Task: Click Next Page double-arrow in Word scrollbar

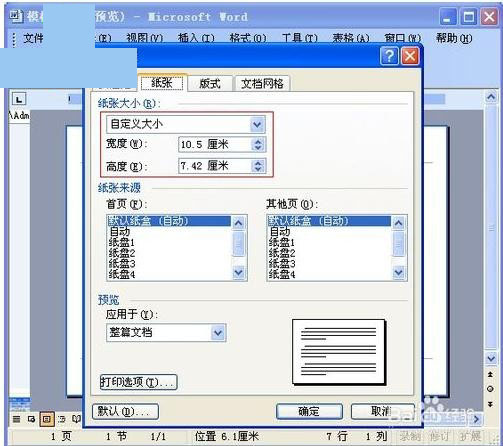Action: click(490, 404)
